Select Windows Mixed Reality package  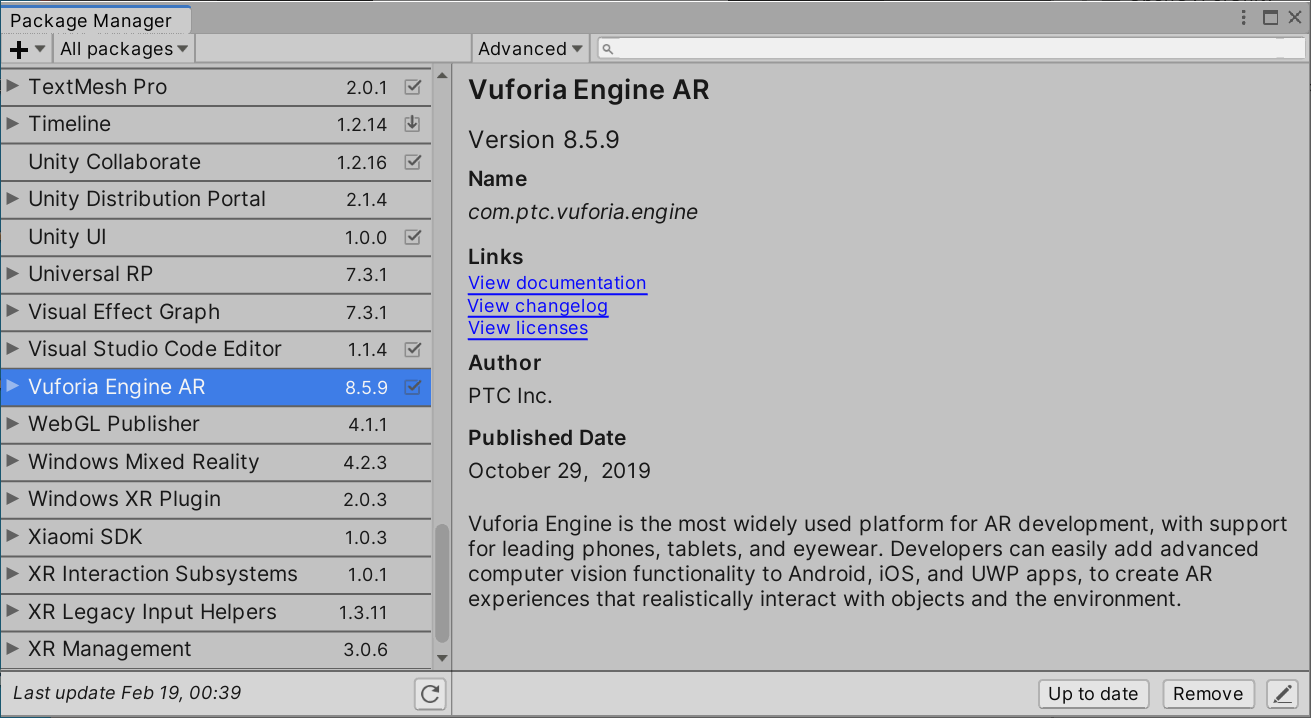click(215, 462)
